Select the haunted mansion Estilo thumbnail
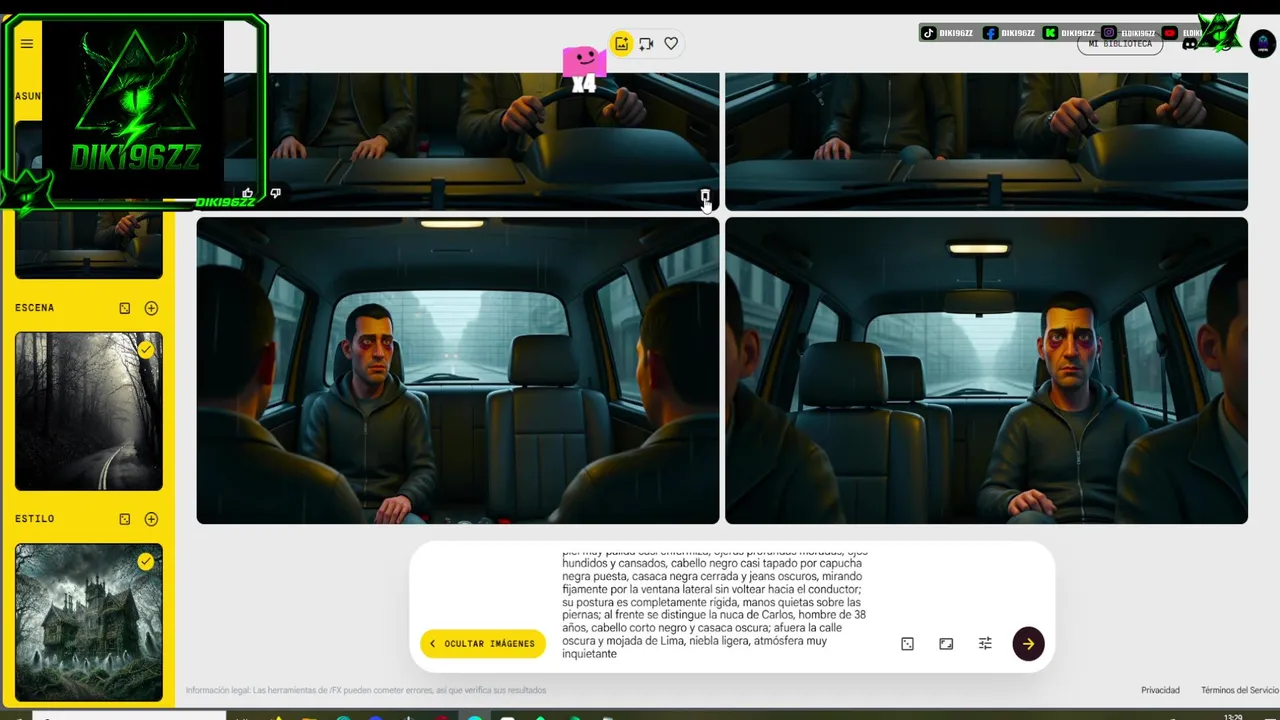The height and width of the screenshot is (720, 1280). (x=89, y=622)
